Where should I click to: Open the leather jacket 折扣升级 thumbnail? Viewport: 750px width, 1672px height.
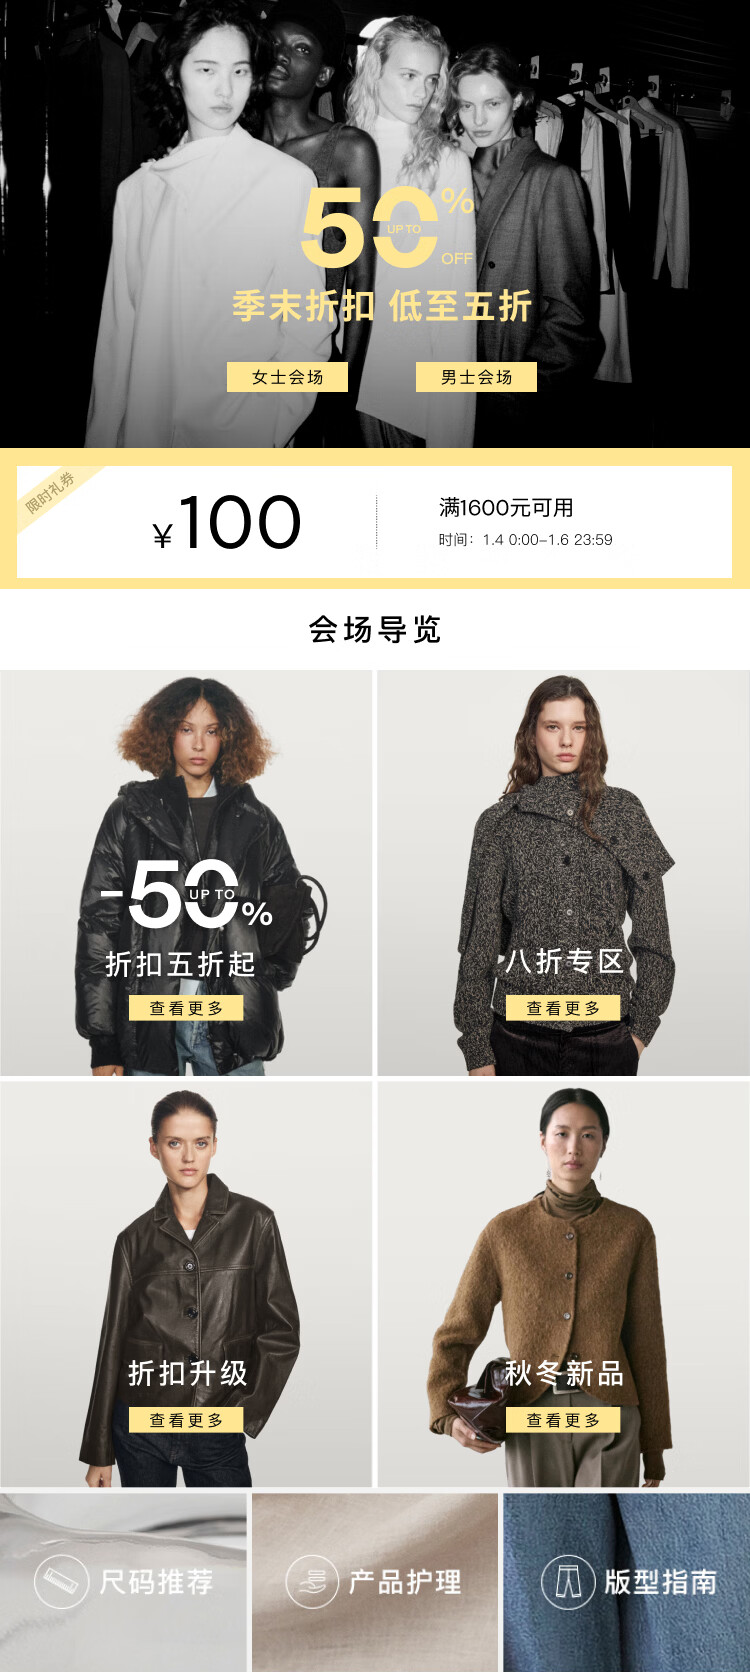tap(186, 1284)
